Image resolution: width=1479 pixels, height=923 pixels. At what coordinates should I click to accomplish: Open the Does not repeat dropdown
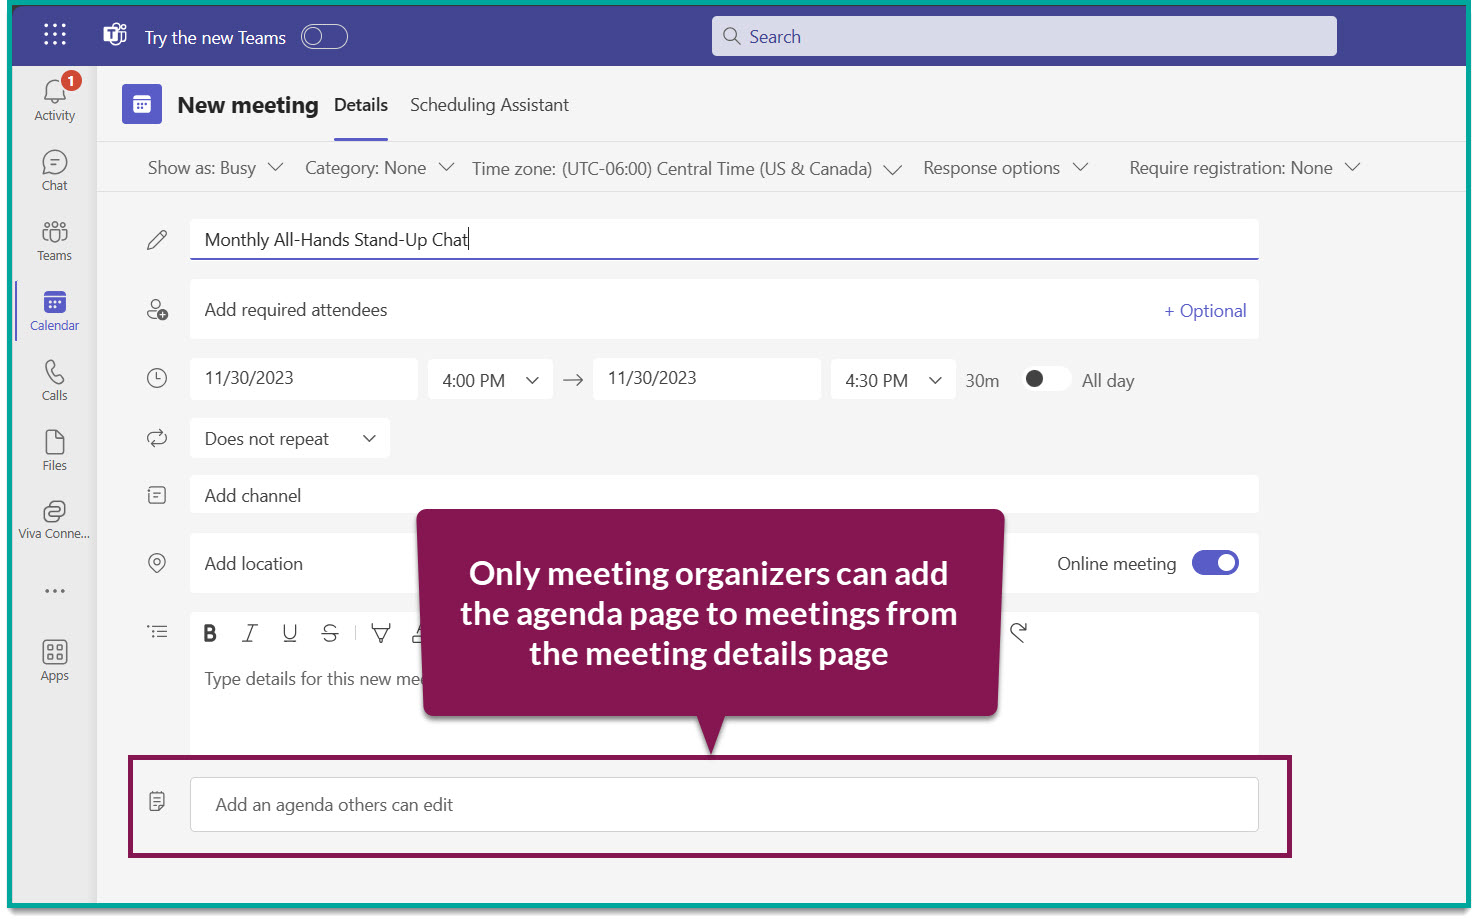coord(289,438)
